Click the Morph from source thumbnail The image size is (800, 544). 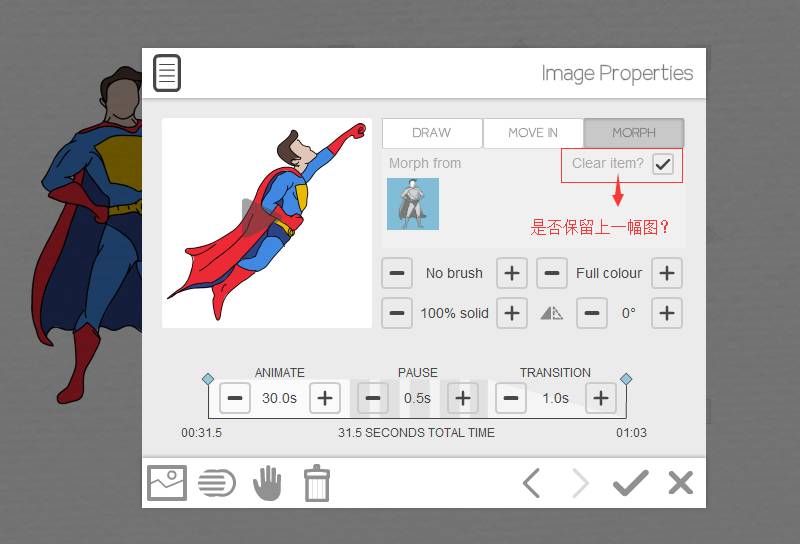point(413,204)
